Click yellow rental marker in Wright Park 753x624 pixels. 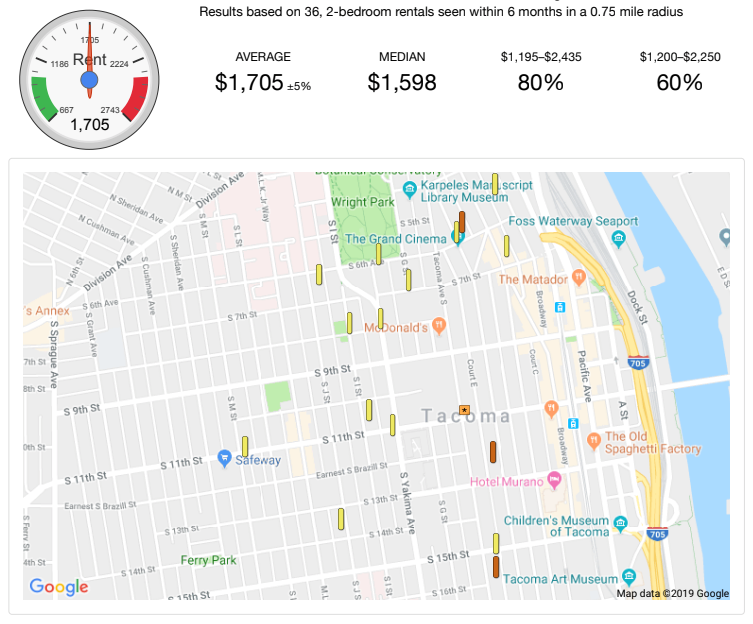(x=378, y=254)
